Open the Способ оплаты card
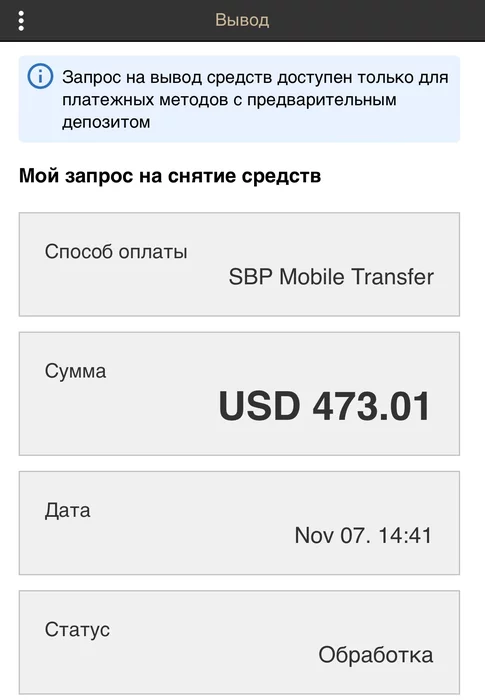Viewport: 485px width, 700px height. pos(239,264)
